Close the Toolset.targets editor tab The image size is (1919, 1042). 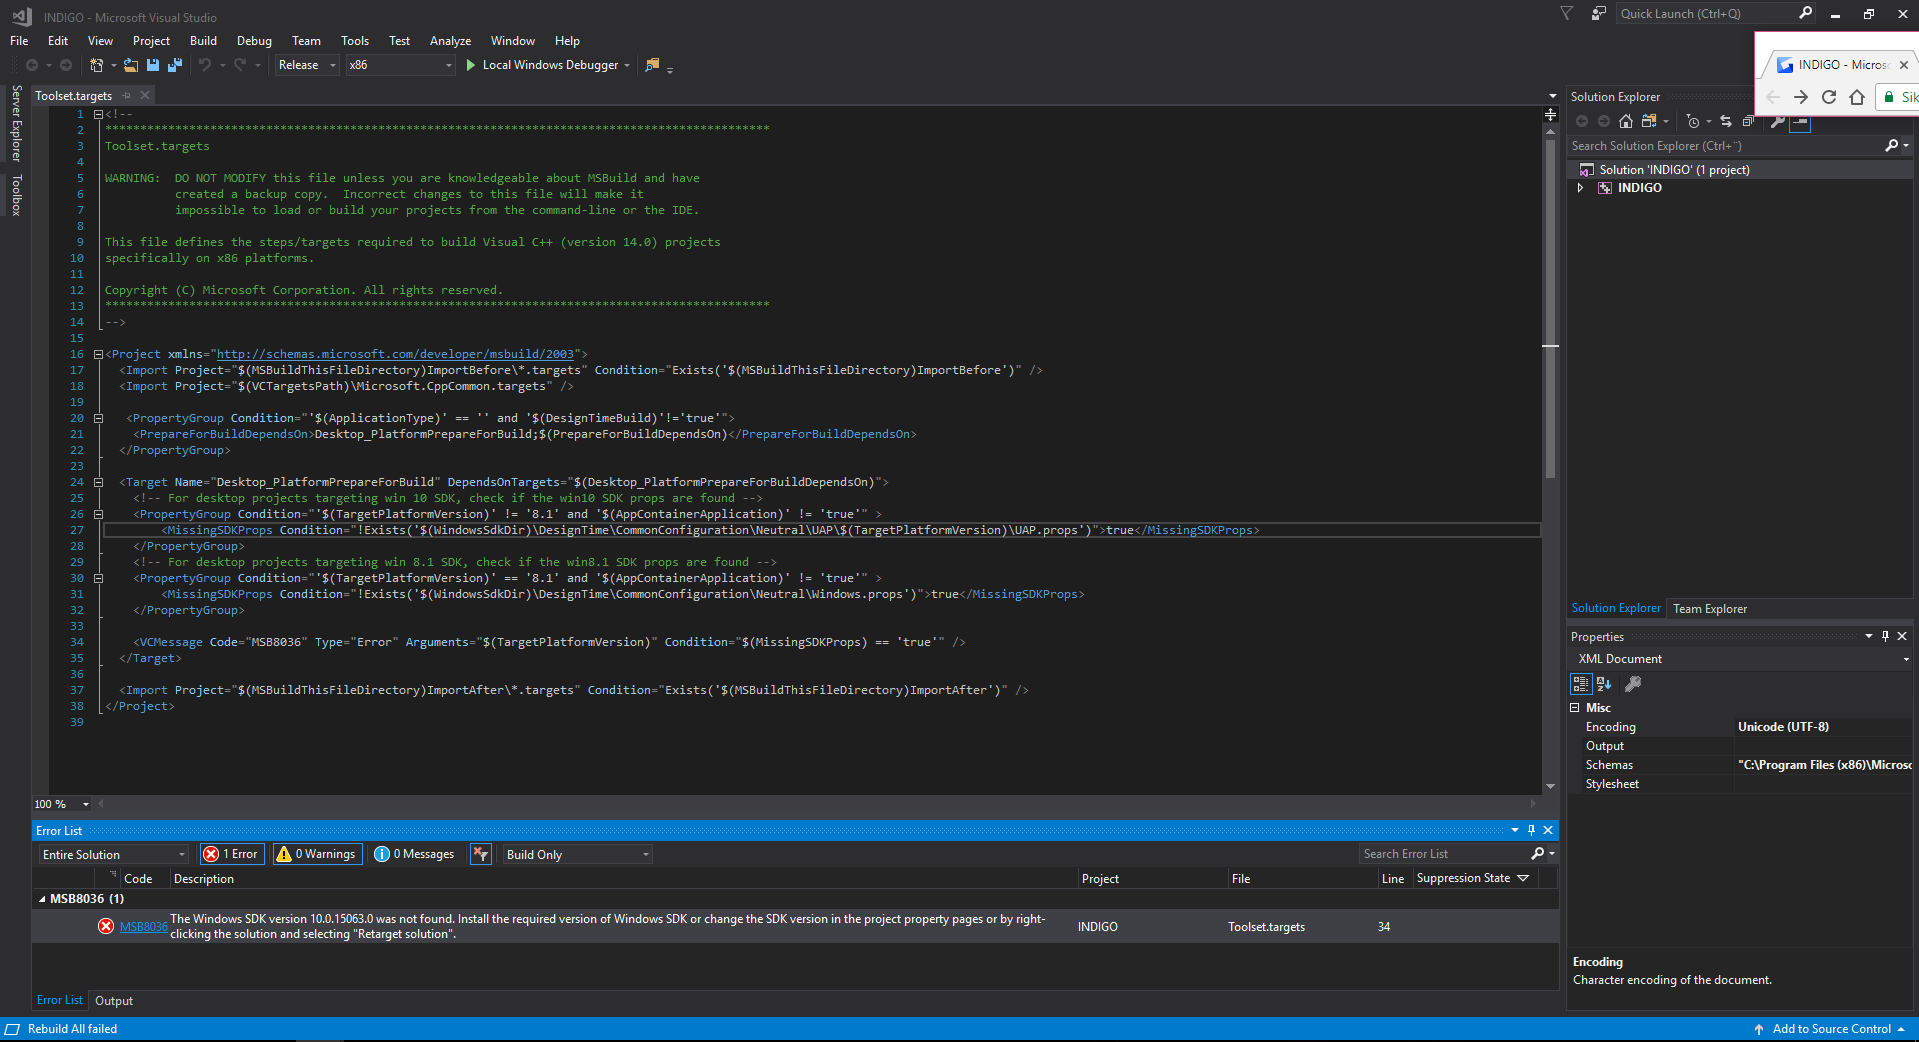point(145,96)
